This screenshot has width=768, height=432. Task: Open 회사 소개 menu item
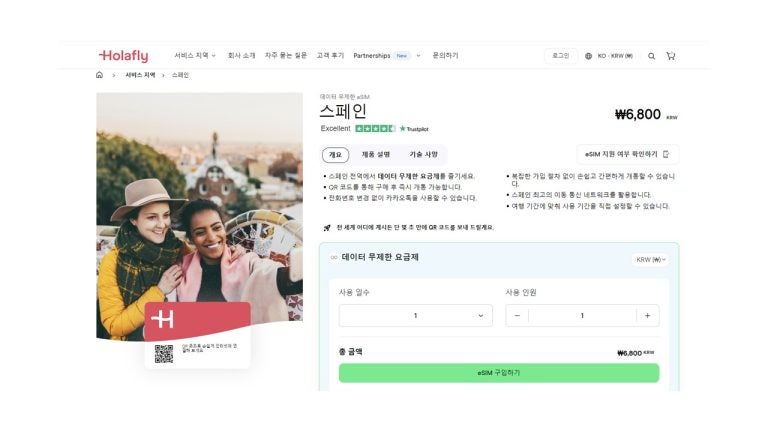coord(241,56)
